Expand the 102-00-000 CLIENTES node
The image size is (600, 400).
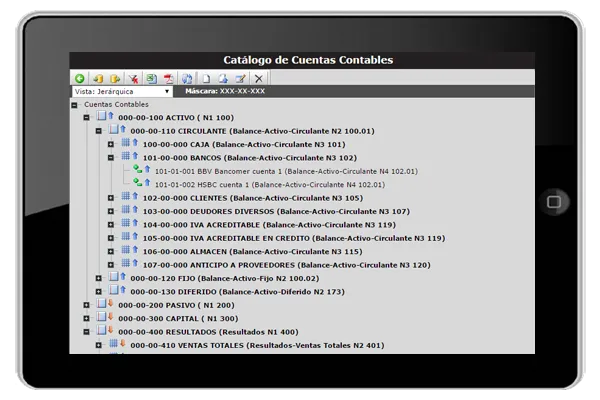[111, 198]
